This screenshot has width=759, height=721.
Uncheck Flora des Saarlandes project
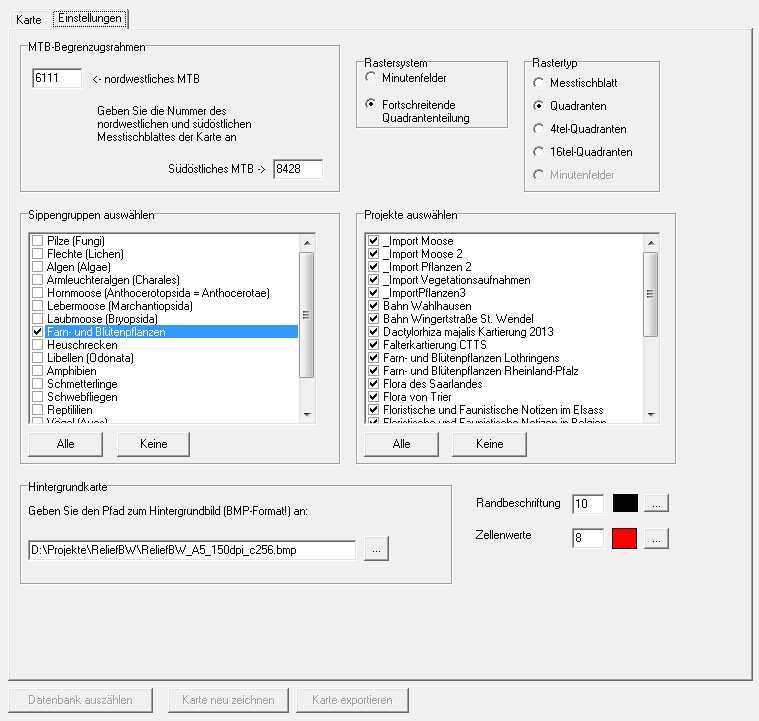(373, 384)
